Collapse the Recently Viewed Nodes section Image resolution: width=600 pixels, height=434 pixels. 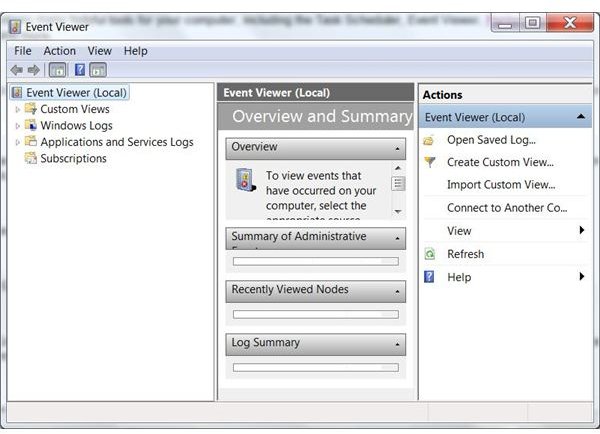(398, 291)
